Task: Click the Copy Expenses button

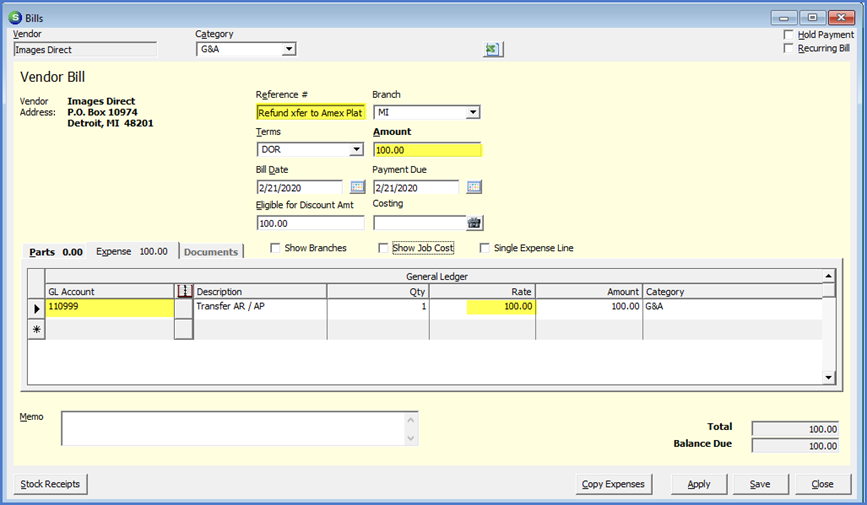Action: tap(614, 484)
